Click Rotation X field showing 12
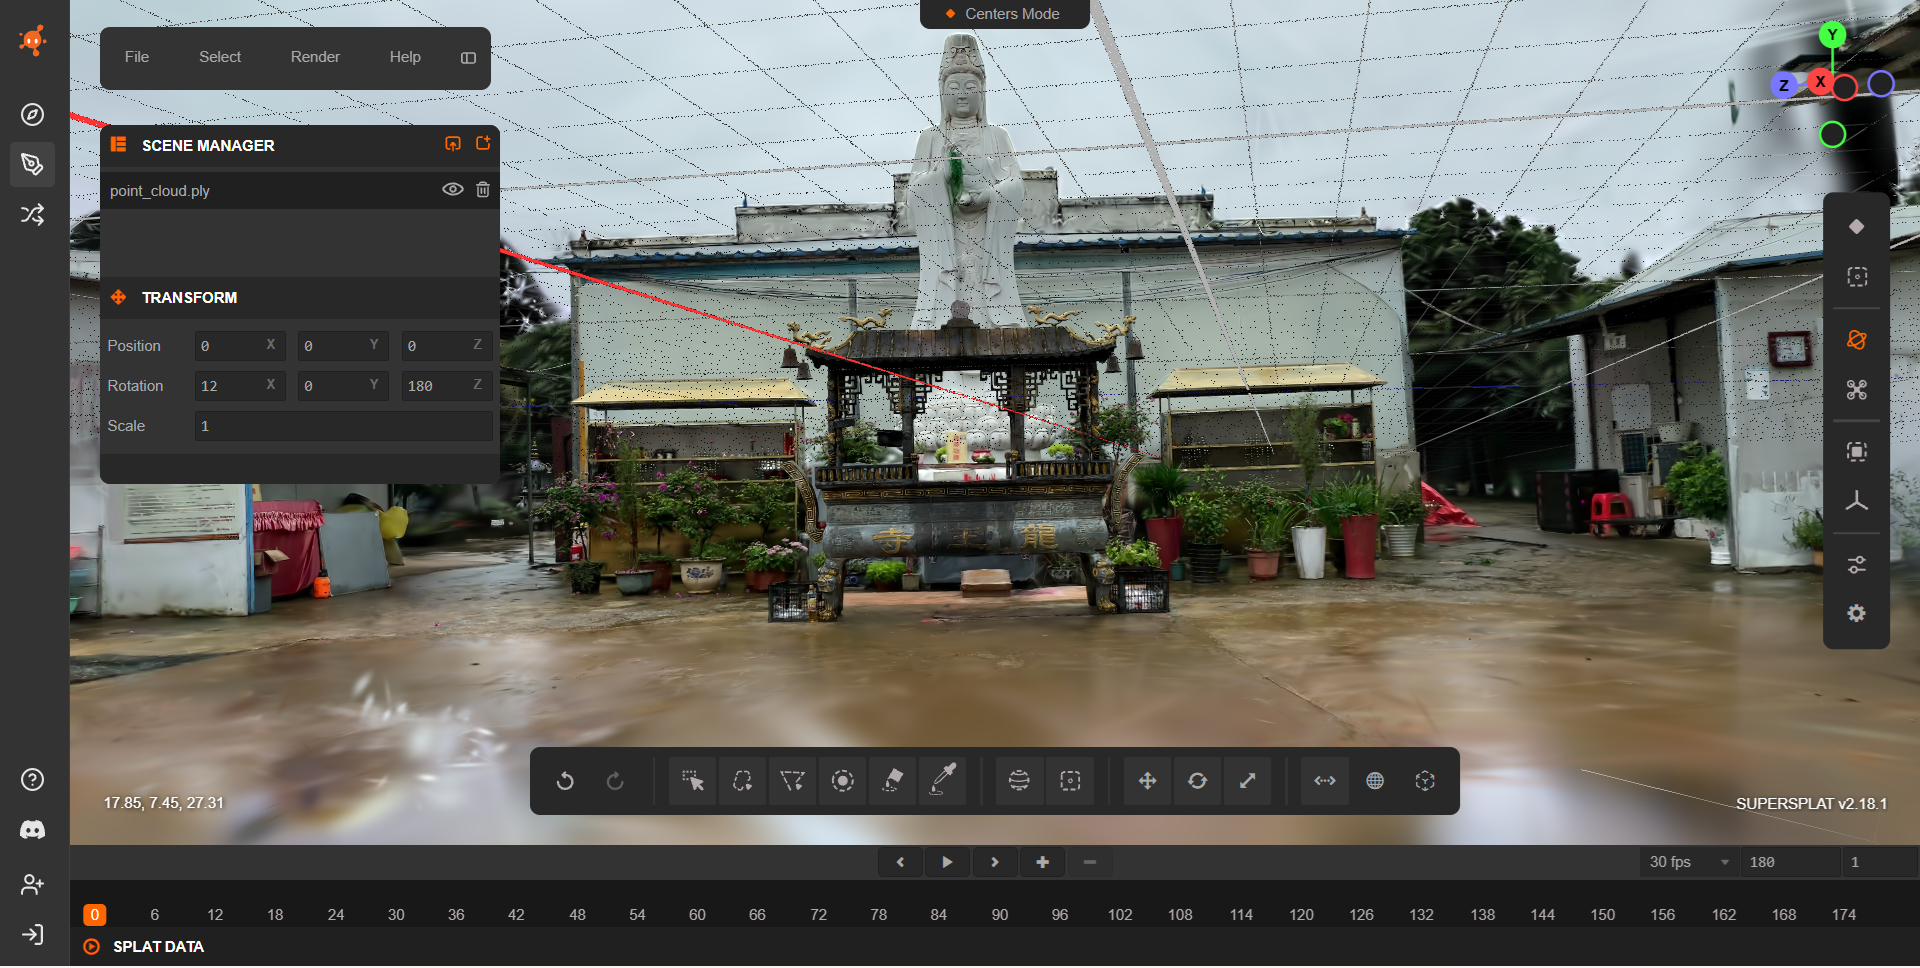This screenshot has height=968, width=1920. [240, 385]
